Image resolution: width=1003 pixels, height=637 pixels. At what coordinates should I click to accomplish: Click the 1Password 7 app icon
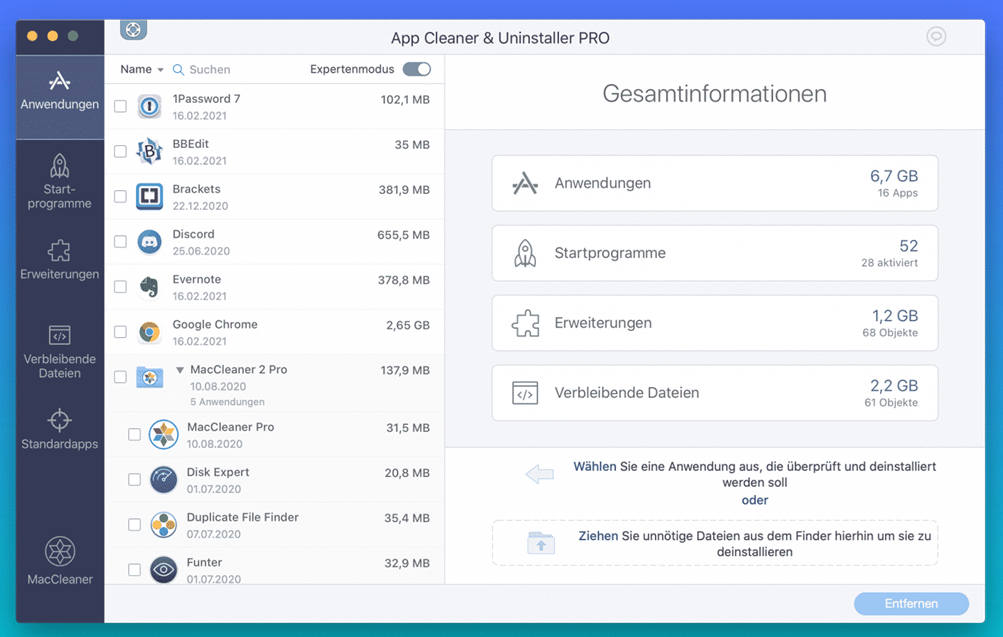point(149,106)
